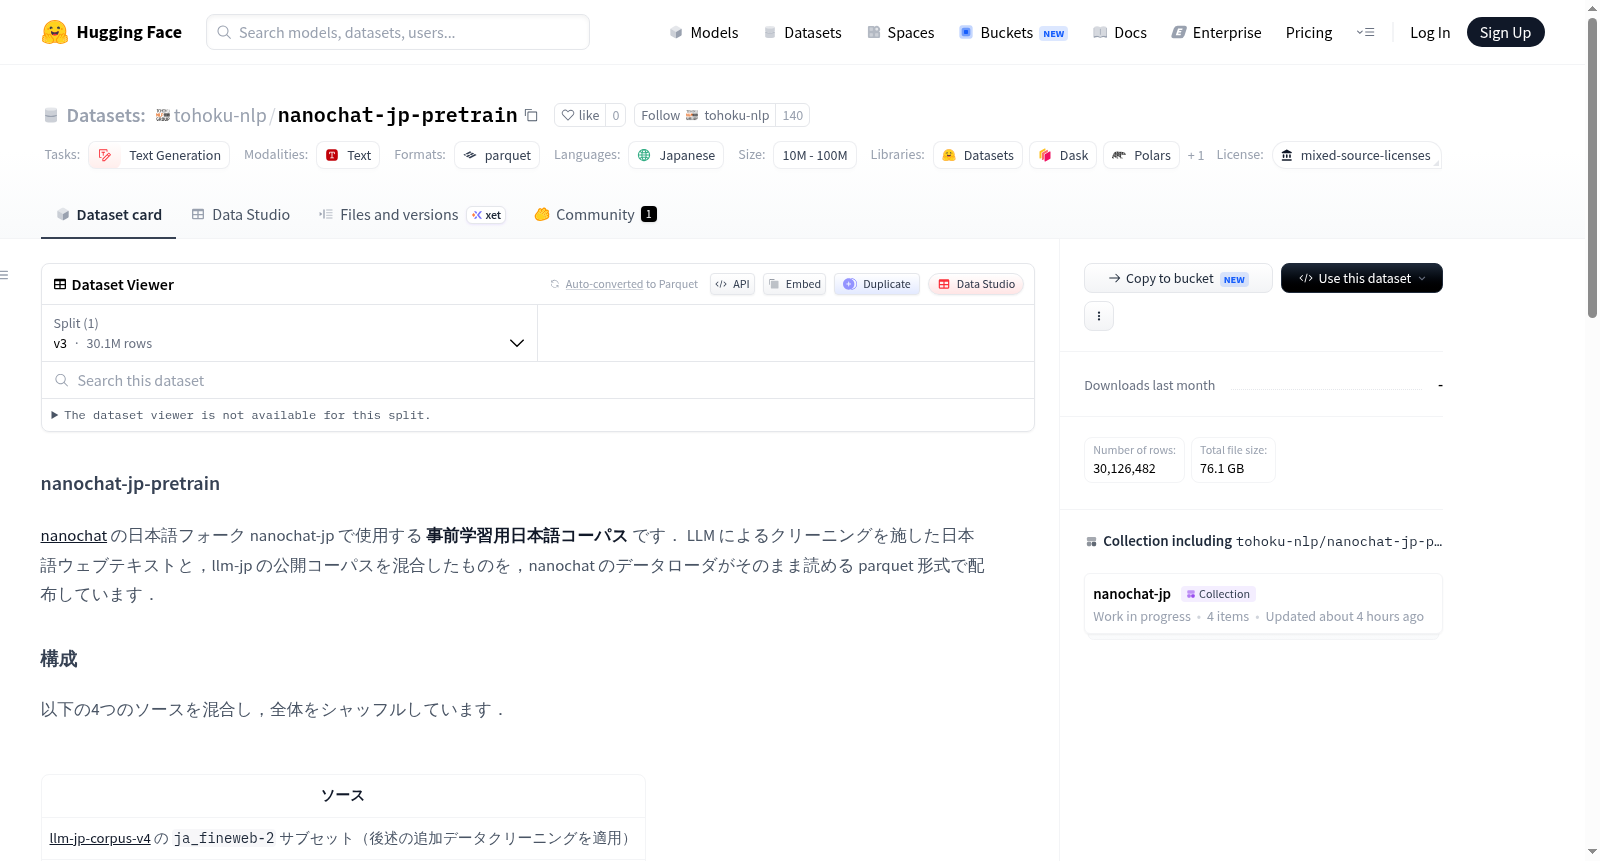Go to Models in top navigation
Screen dimensions: 1600x861
click(x=704, y=32)
